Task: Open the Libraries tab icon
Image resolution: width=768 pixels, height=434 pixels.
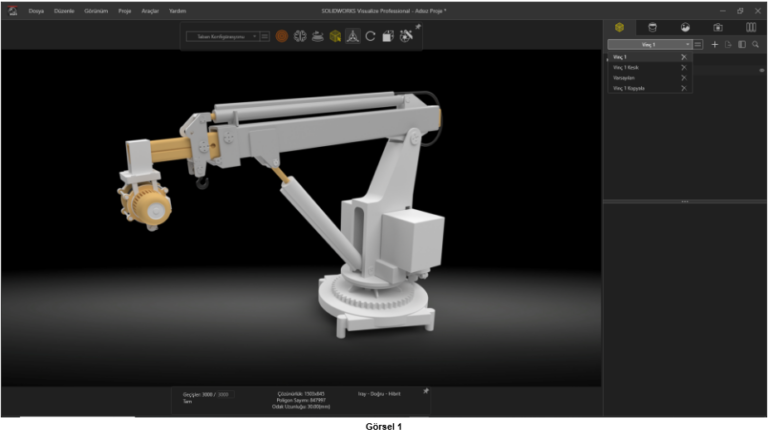Action: [x=751, y=27]
